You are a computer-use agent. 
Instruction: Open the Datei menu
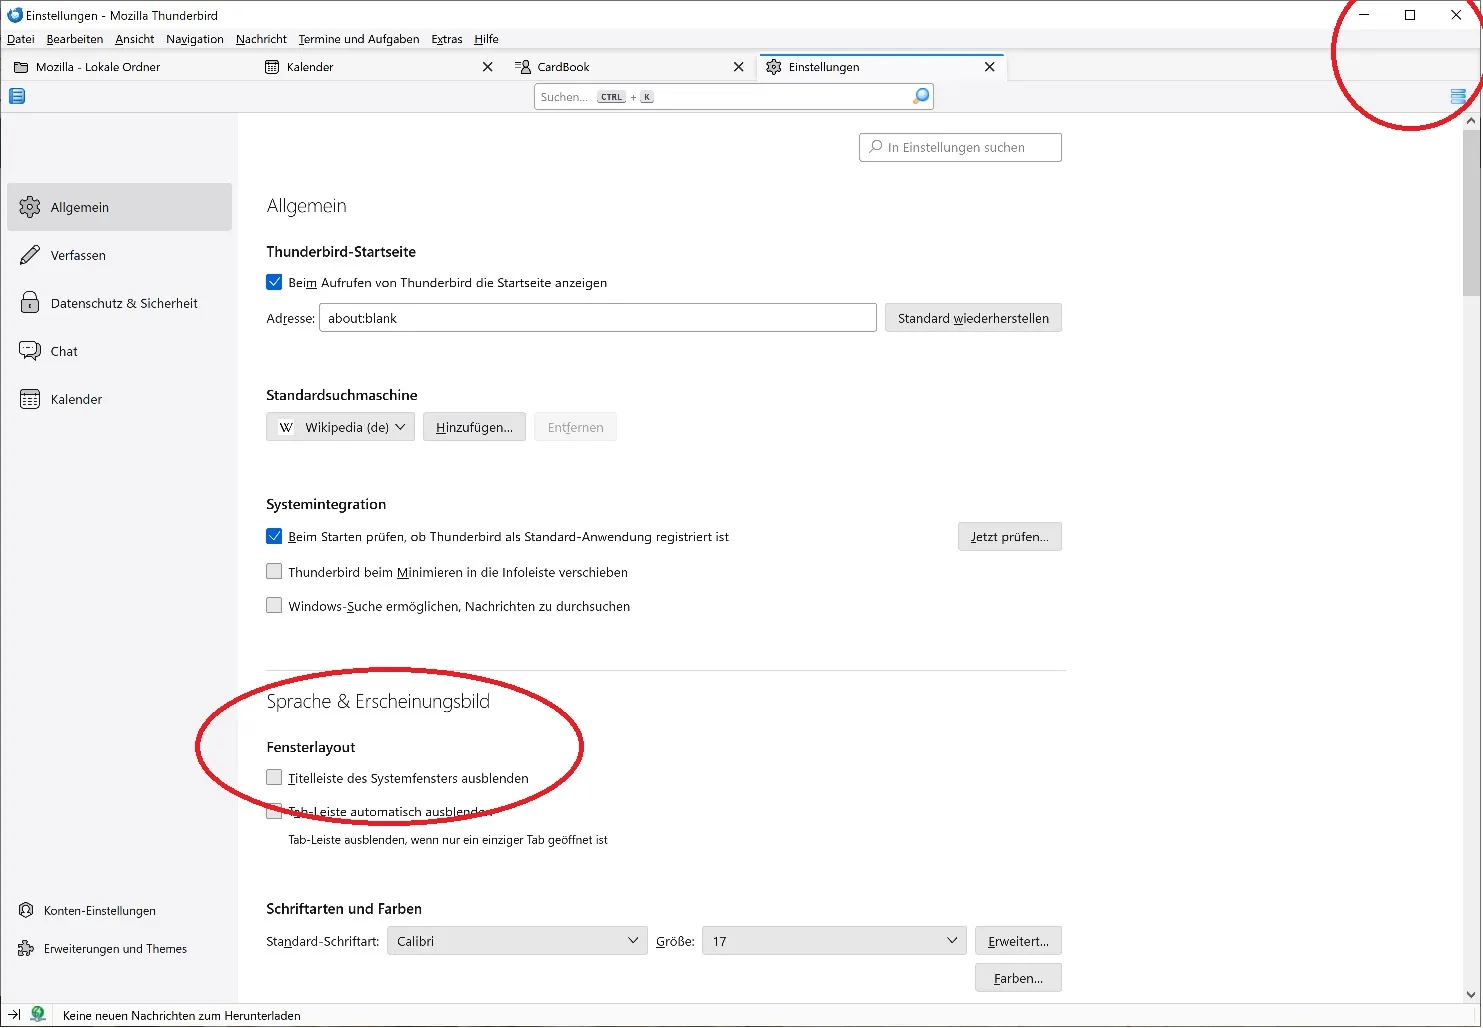pyautogui.click(x=21, y=39)
